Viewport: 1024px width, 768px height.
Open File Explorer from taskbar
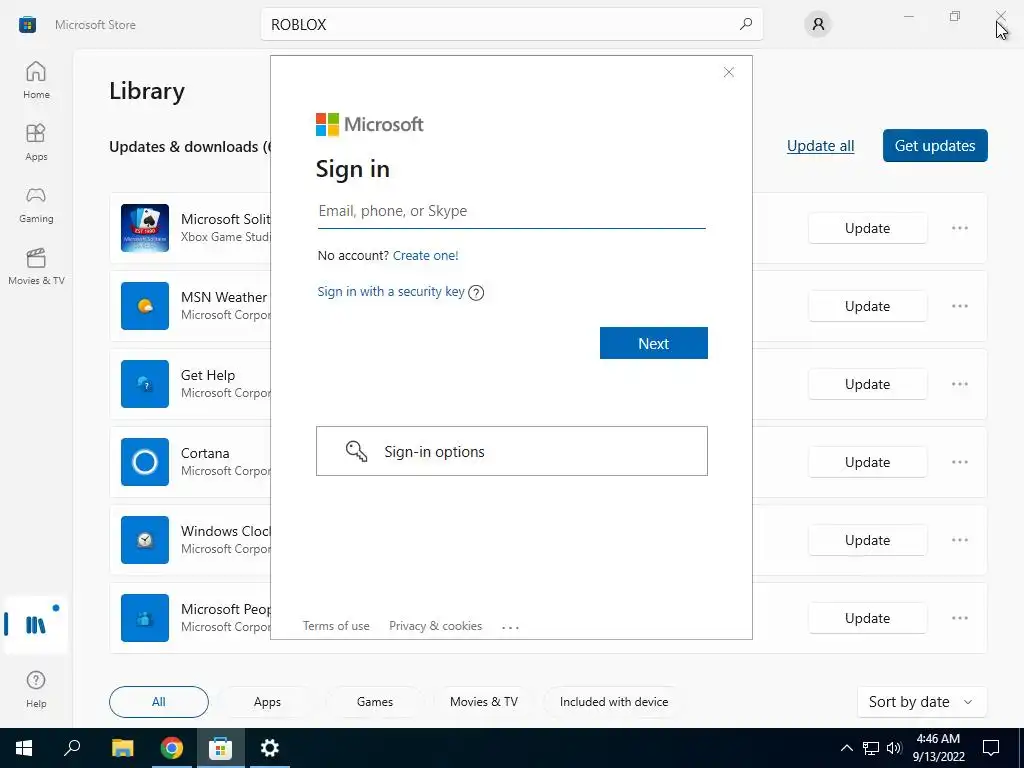point(122,748)
